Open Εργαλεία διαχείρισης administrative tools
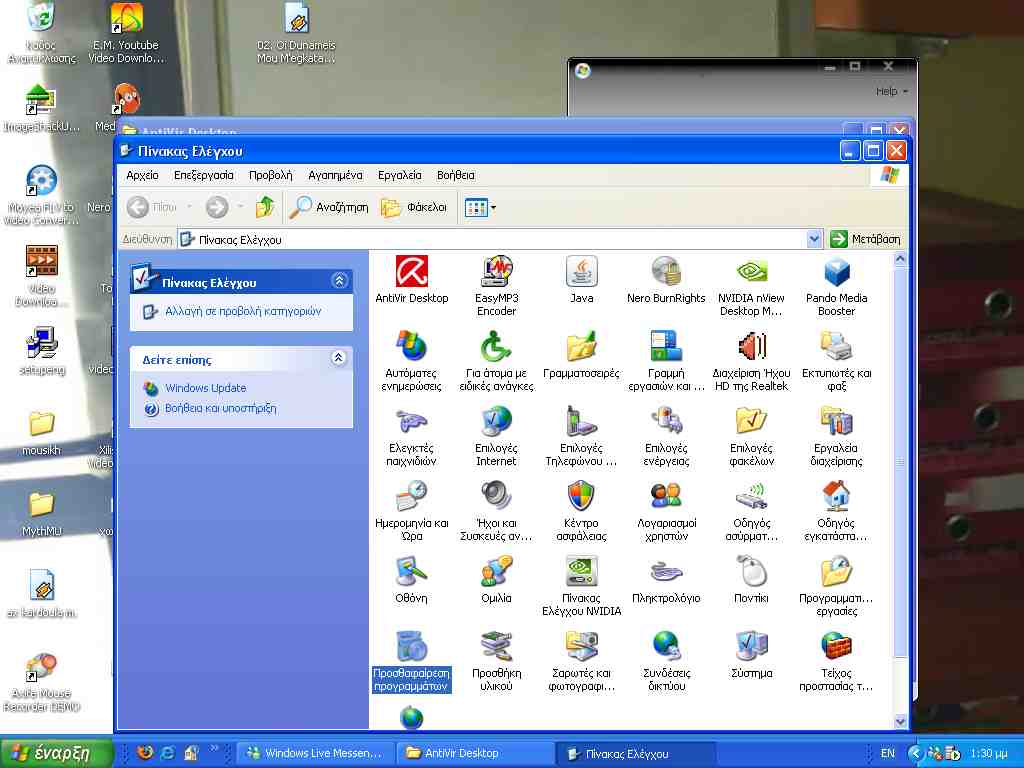 [x=836, y=436]
